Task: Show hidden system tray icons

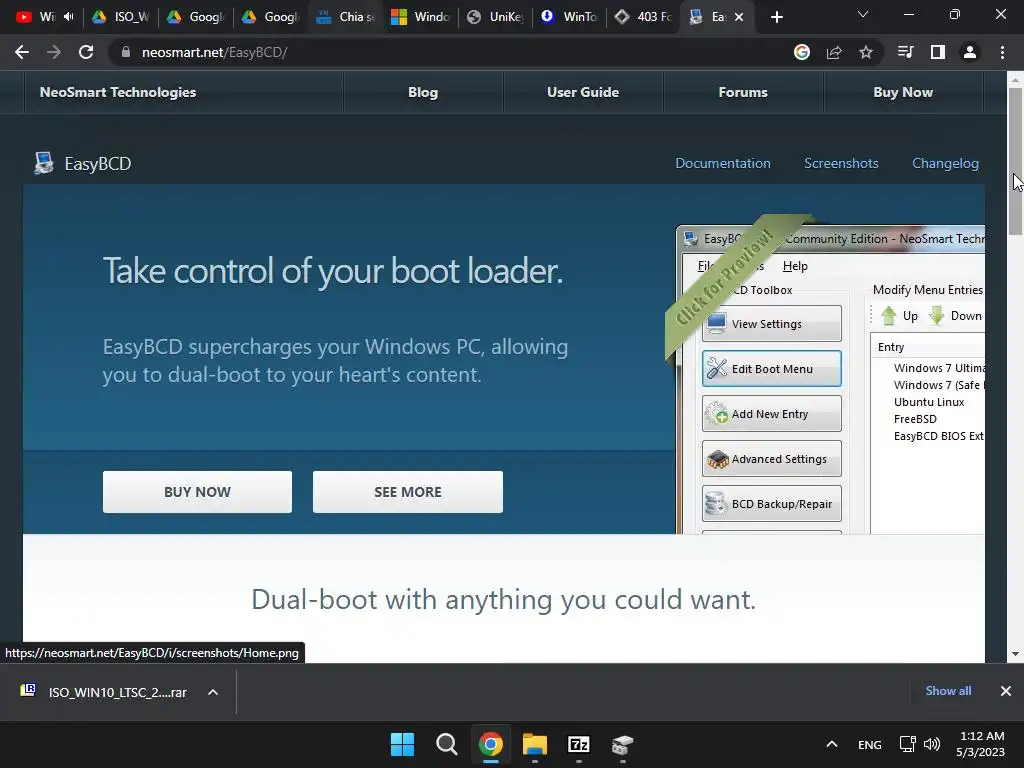Action: (x=831, y=744)
